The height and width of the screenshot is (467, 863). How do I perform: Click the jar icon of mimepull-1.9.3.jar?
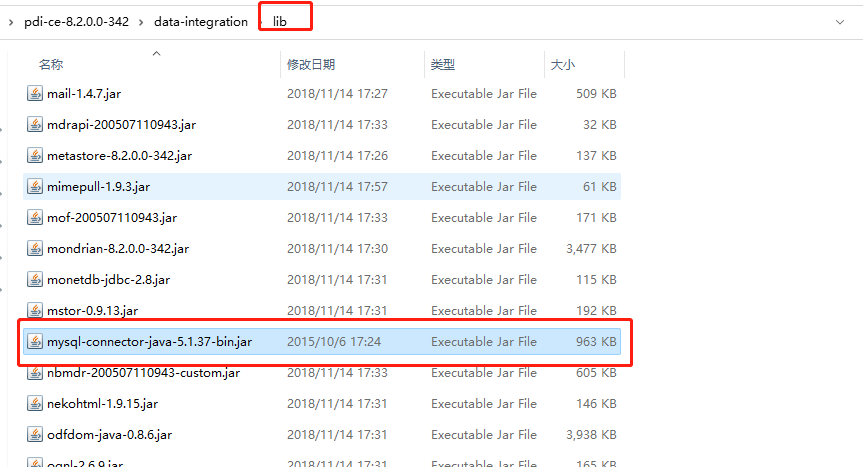35,186
